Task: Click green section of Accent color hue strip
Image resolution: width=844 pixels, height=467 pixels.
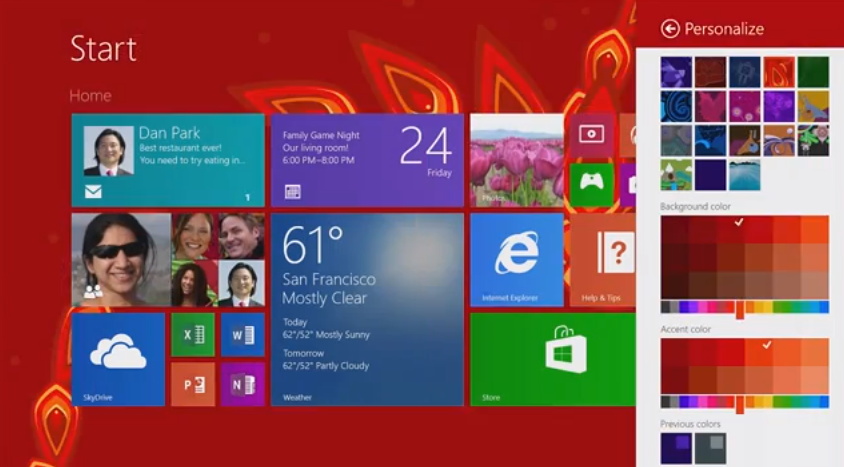Action: click(785, 401)
